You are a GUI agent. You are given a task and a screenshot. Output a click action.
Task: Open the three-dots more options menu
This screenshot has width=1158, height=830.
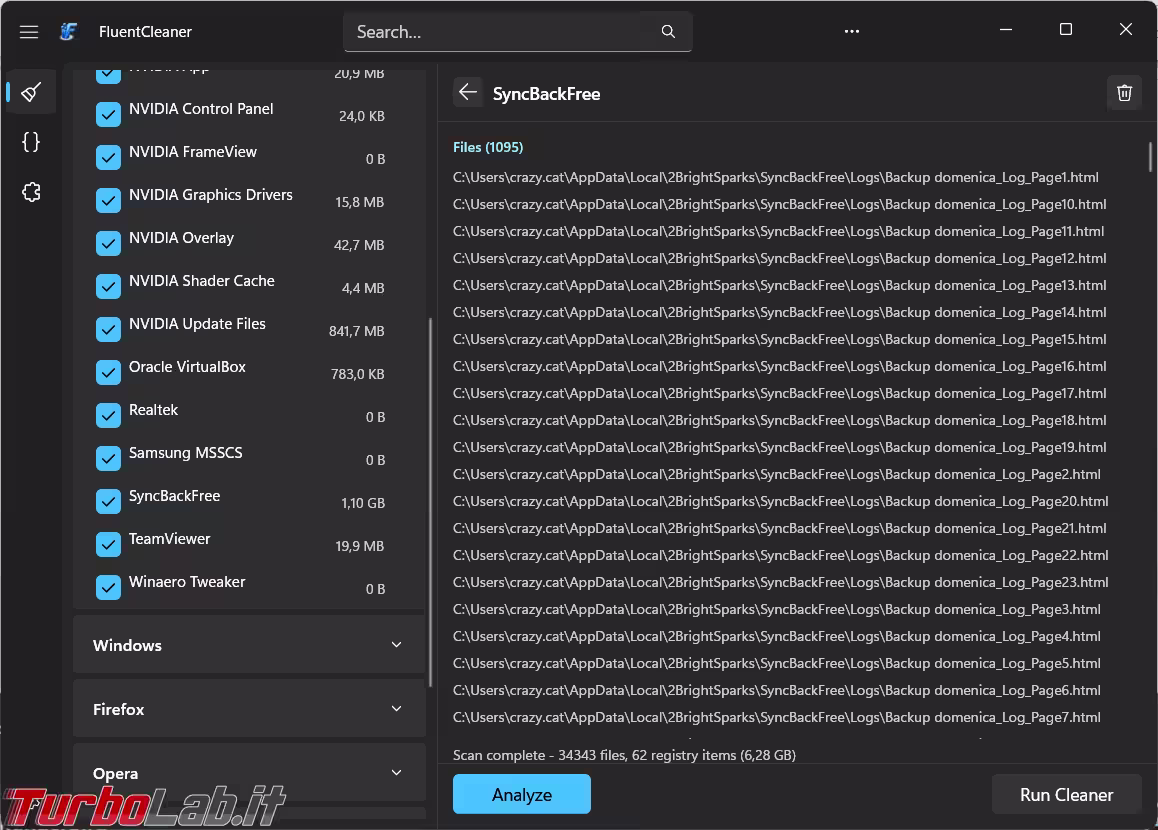click(x=852, y=32)
